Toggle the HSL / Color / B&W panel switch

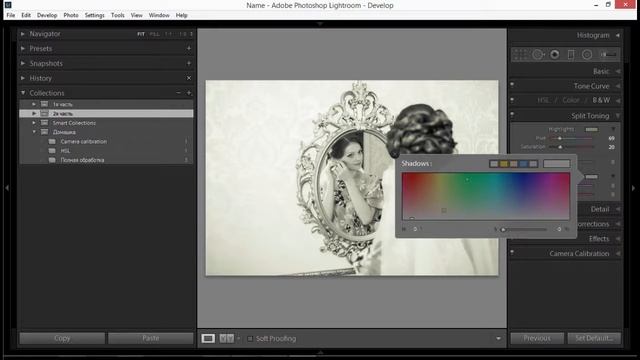[512, 100]
